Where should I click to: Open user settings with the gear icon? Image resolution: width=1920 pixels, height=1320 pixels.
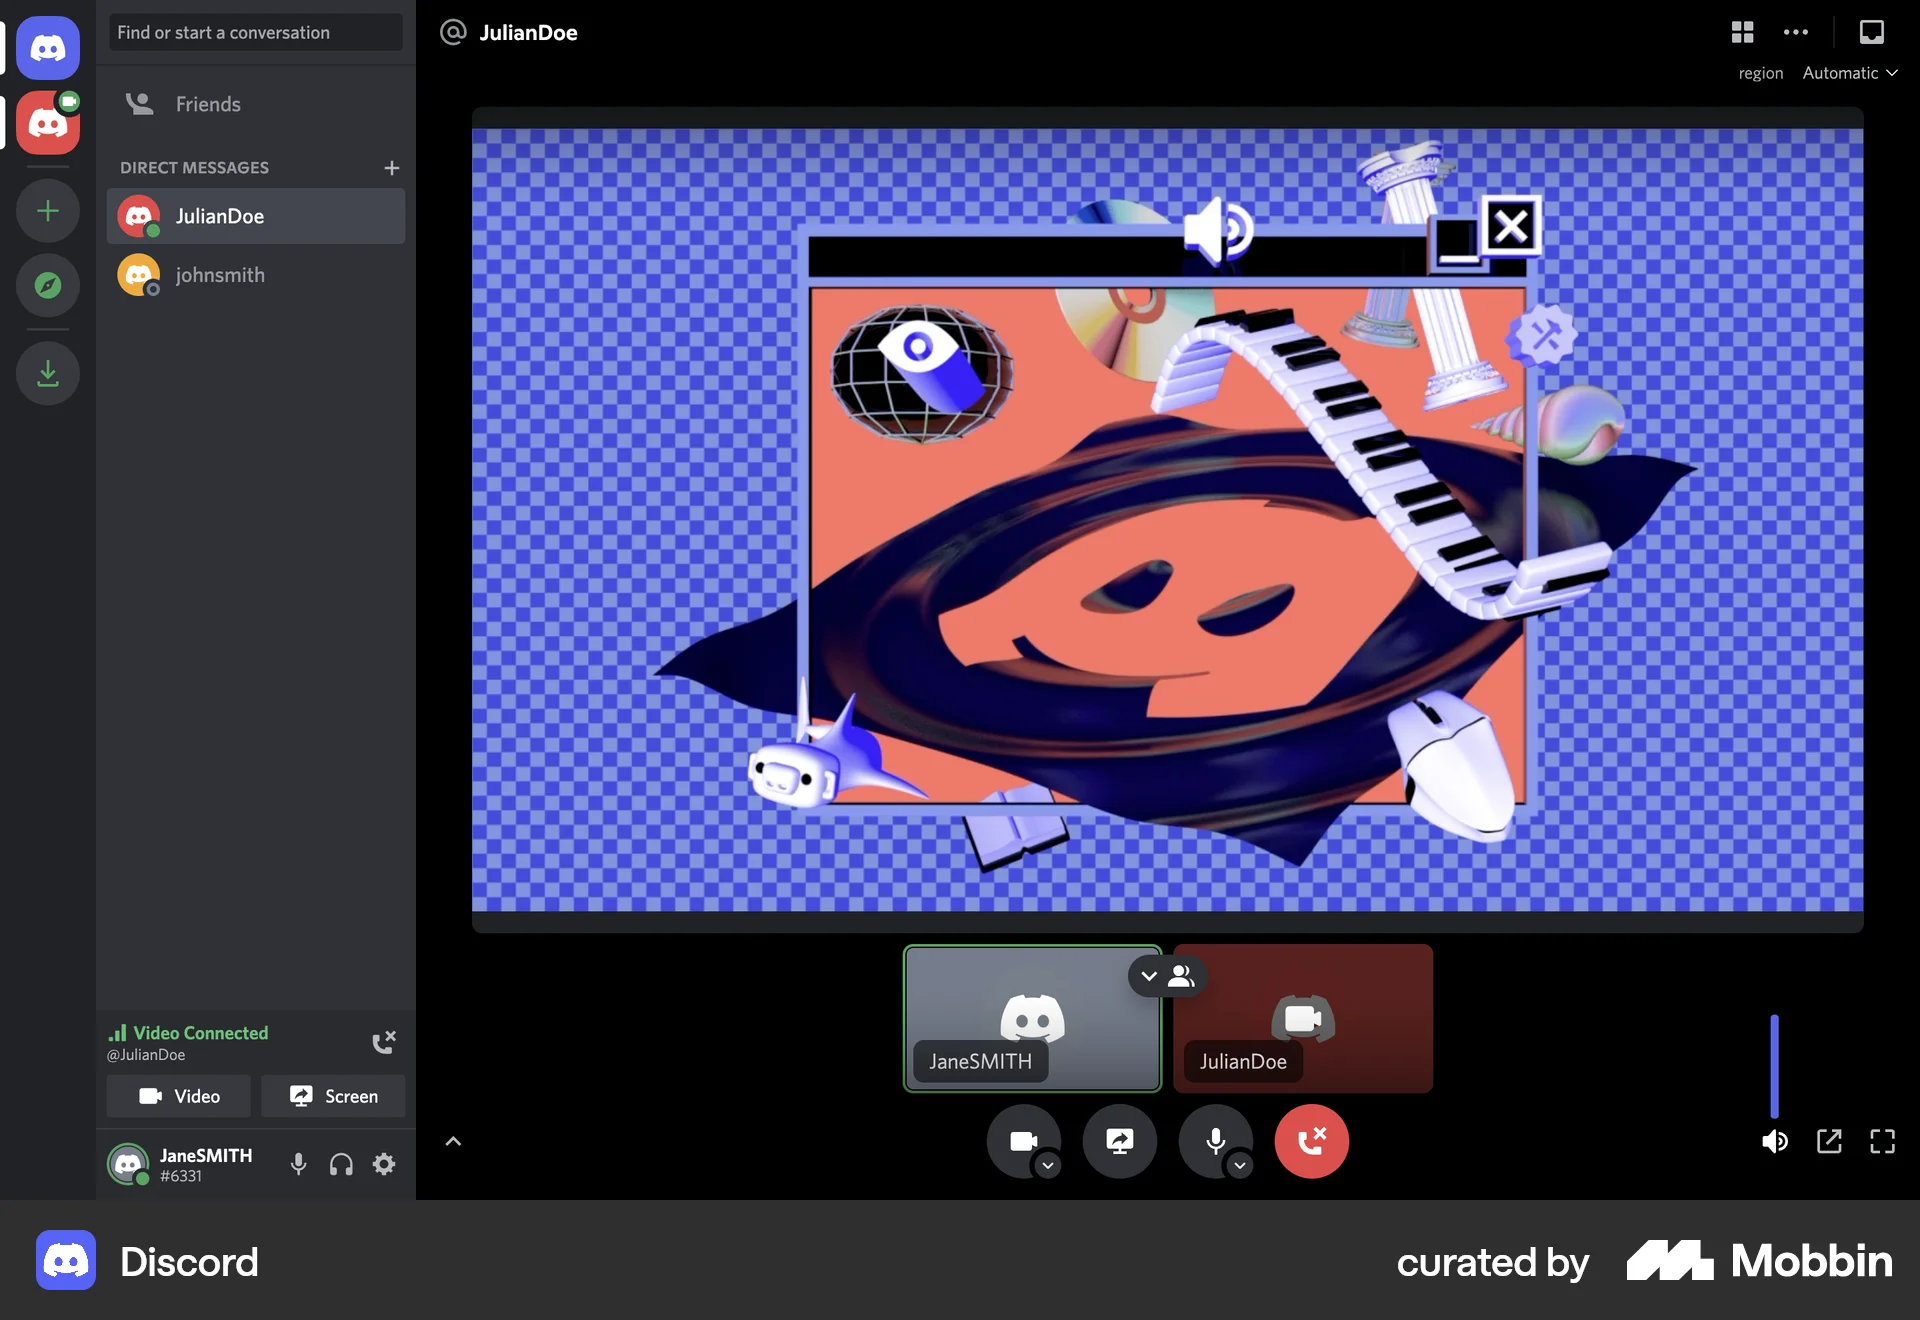[x=383, y=1164]
